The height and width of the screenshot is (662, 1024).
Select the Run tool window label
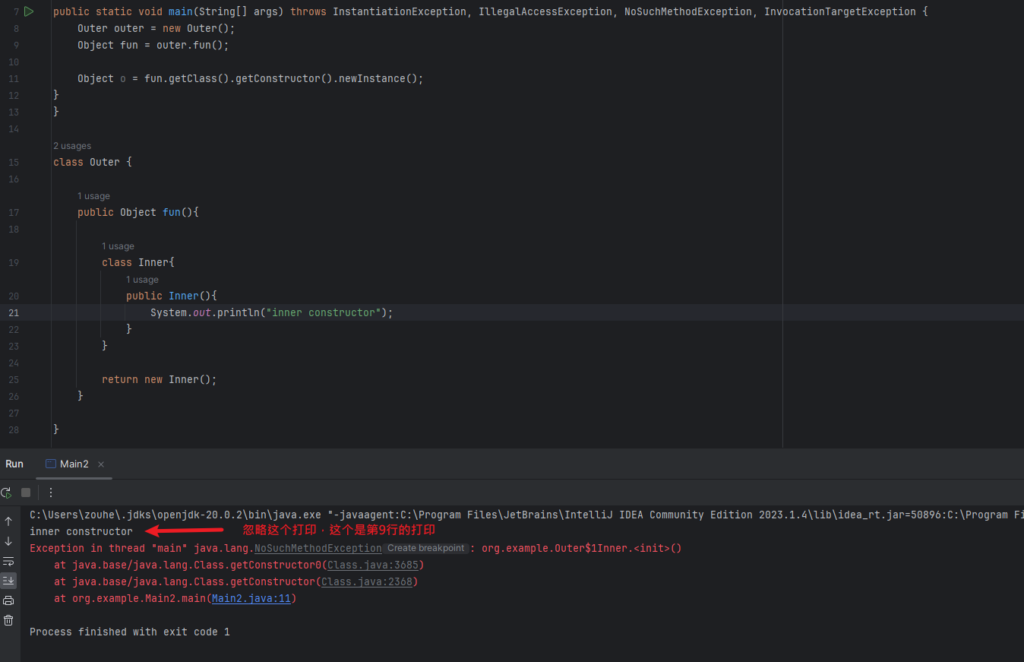(14, 464)
